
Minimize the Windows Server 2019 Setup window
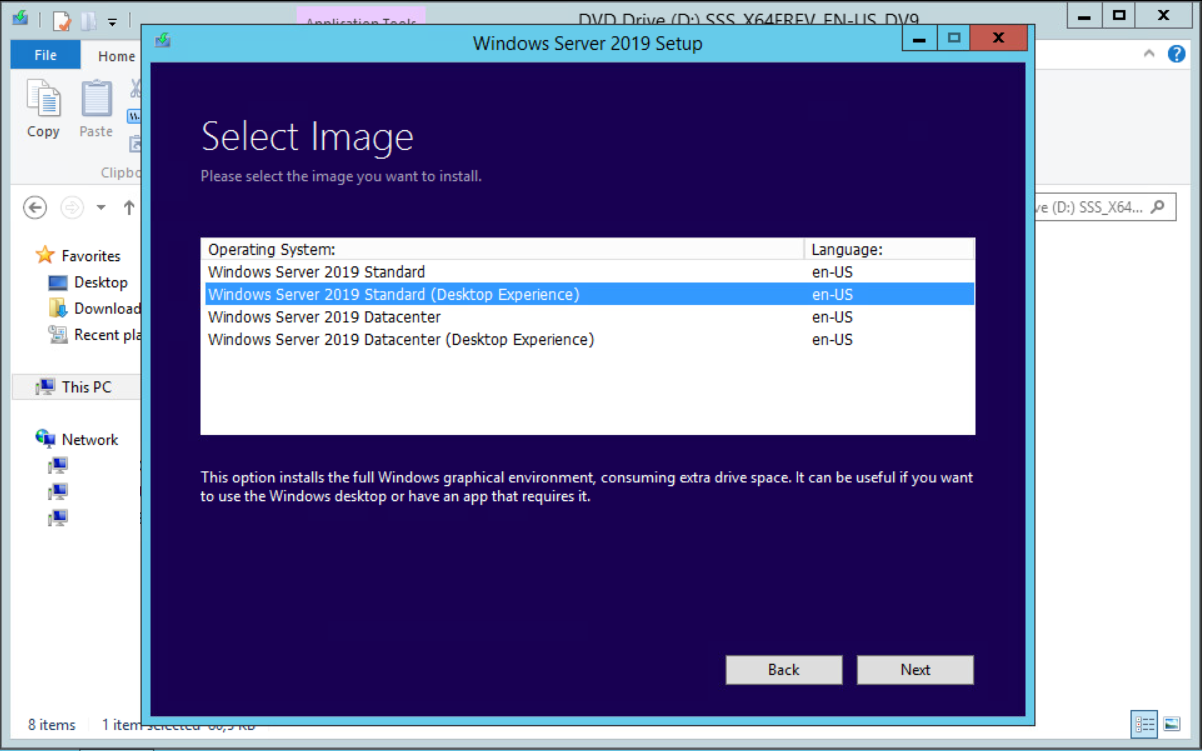pos(920,38)
